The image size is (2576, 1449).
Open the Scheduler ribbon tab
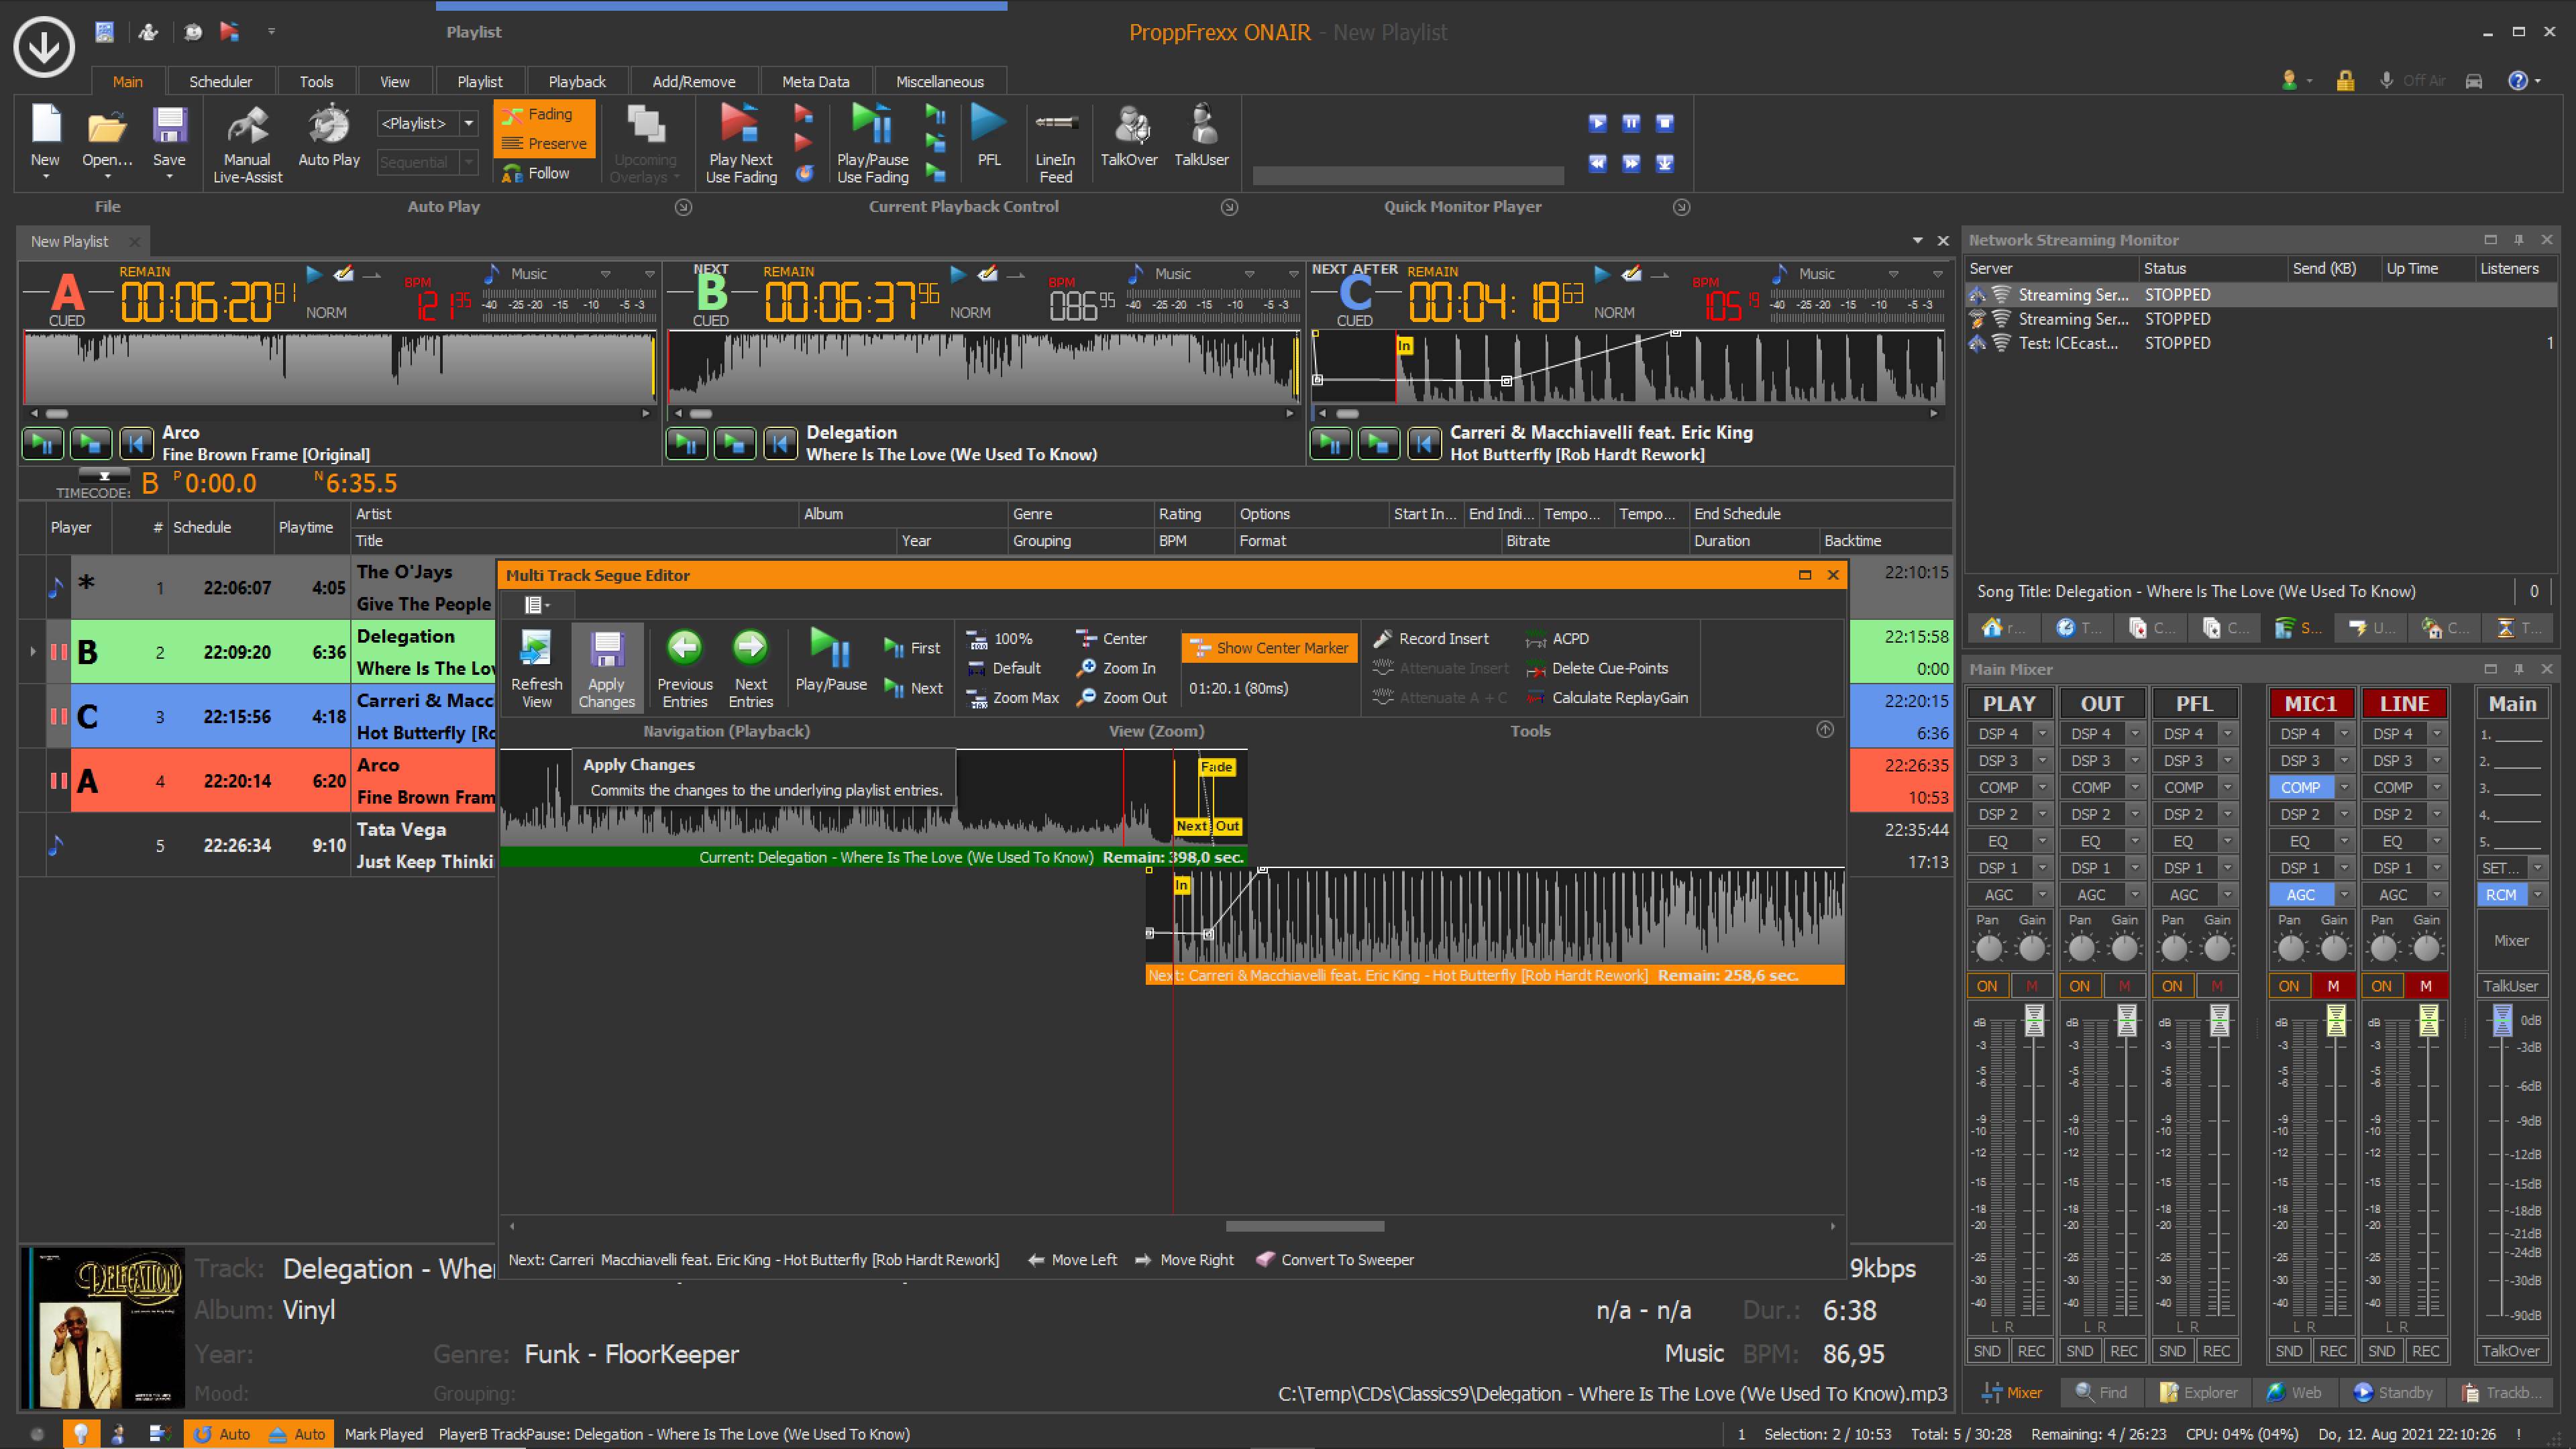[x=220, y=82]
